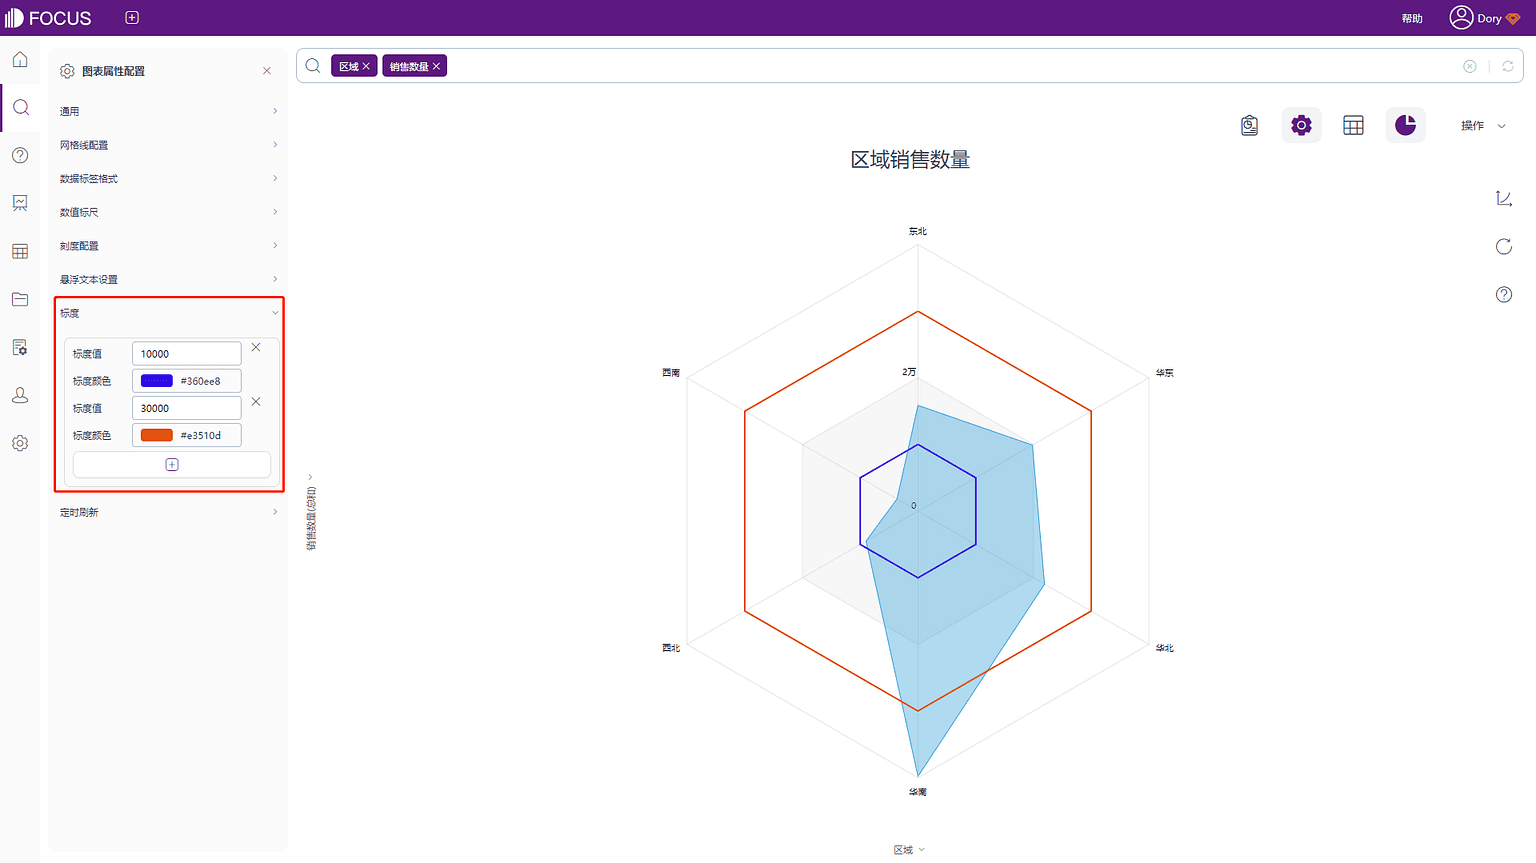Open the data table icon in the sidebar
The width and height of the screenshot is (1536, 863).
click(x=20, y=251)
